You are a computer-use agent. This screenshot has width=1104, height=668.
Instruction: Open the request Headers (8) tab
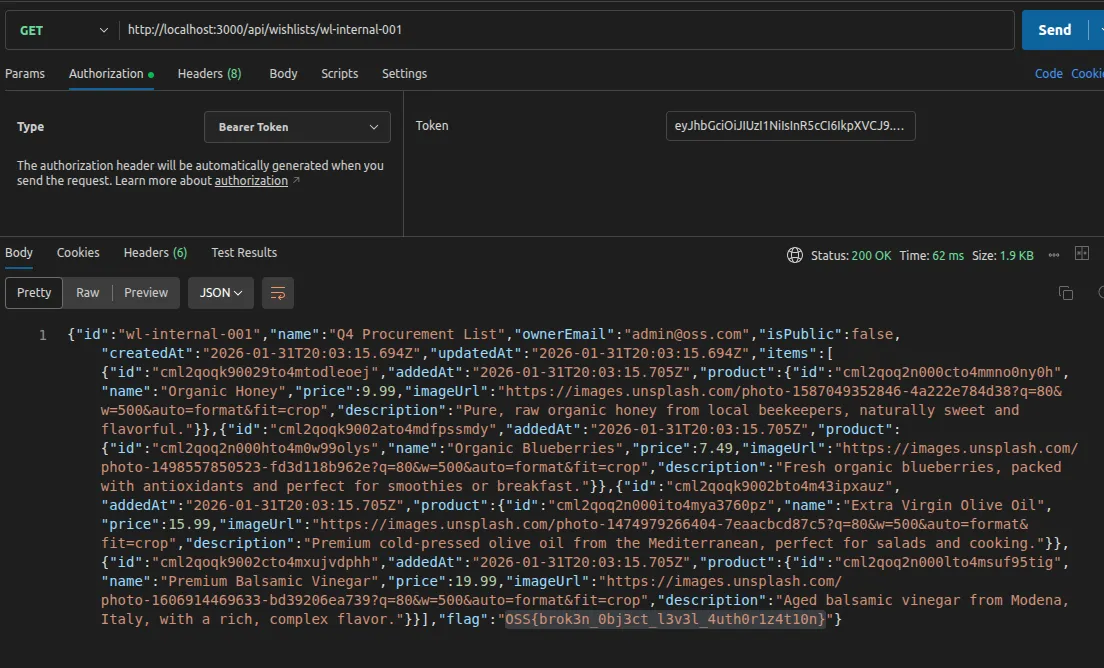click(x=209, y=74)
